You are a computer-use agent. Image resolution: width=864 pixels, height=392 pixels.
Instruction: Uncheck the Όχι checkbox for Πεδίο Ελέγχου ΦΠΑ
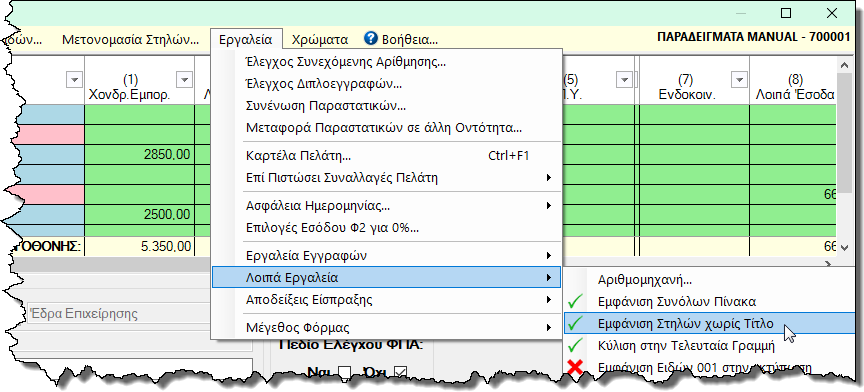[400, 373]
